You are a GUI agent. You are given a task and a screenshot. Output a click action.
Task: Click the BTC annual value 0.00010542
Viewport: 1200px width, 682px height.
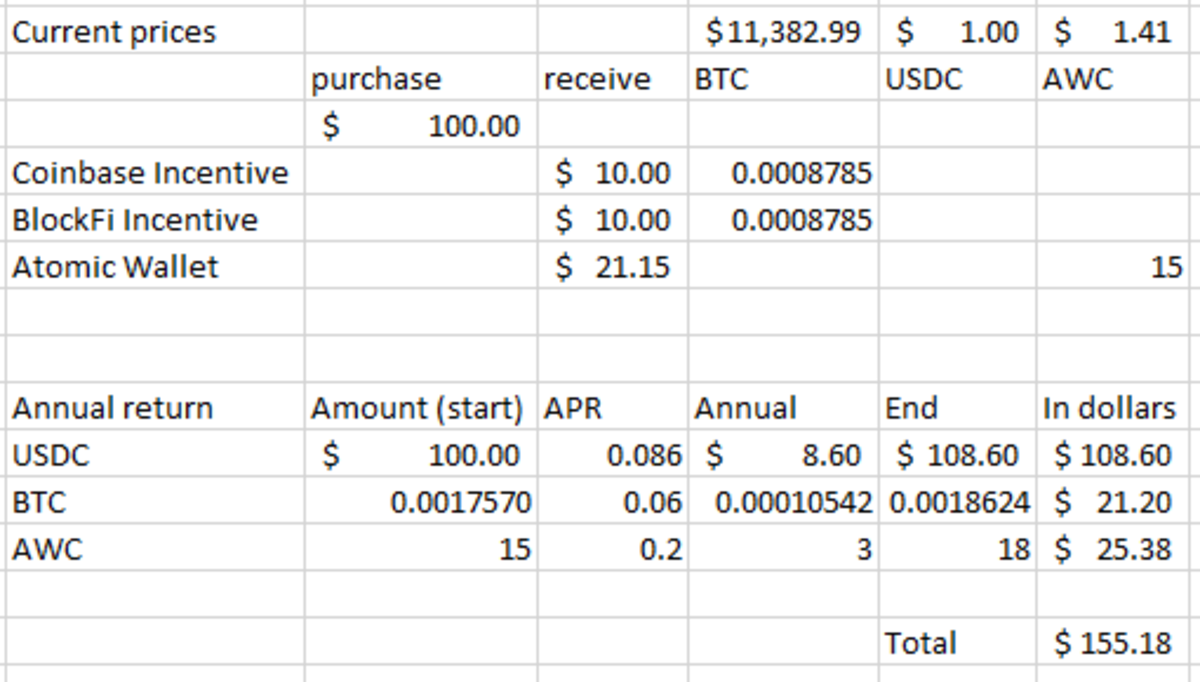pyautogui.click(x=793, y=503)
